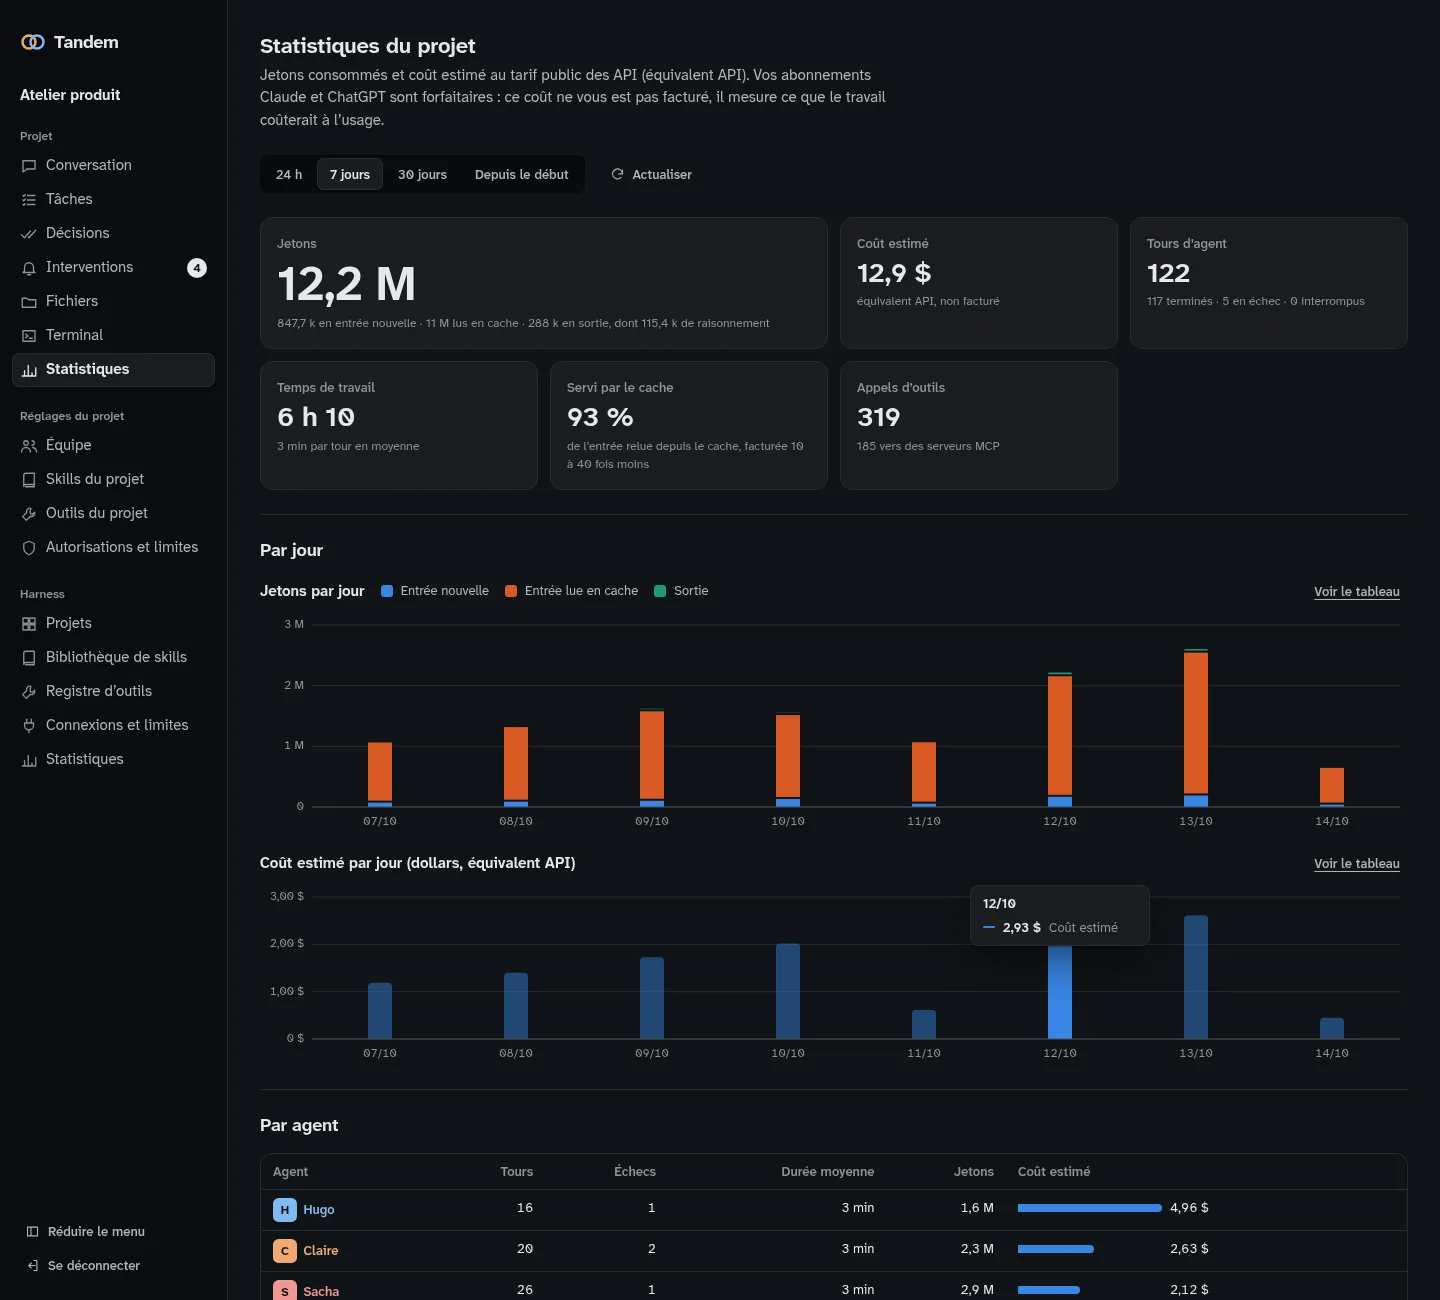Open the Bibliothèque de skills icon
The width and height of the screenshot is (1440, 1300).
tap(29, 658)
